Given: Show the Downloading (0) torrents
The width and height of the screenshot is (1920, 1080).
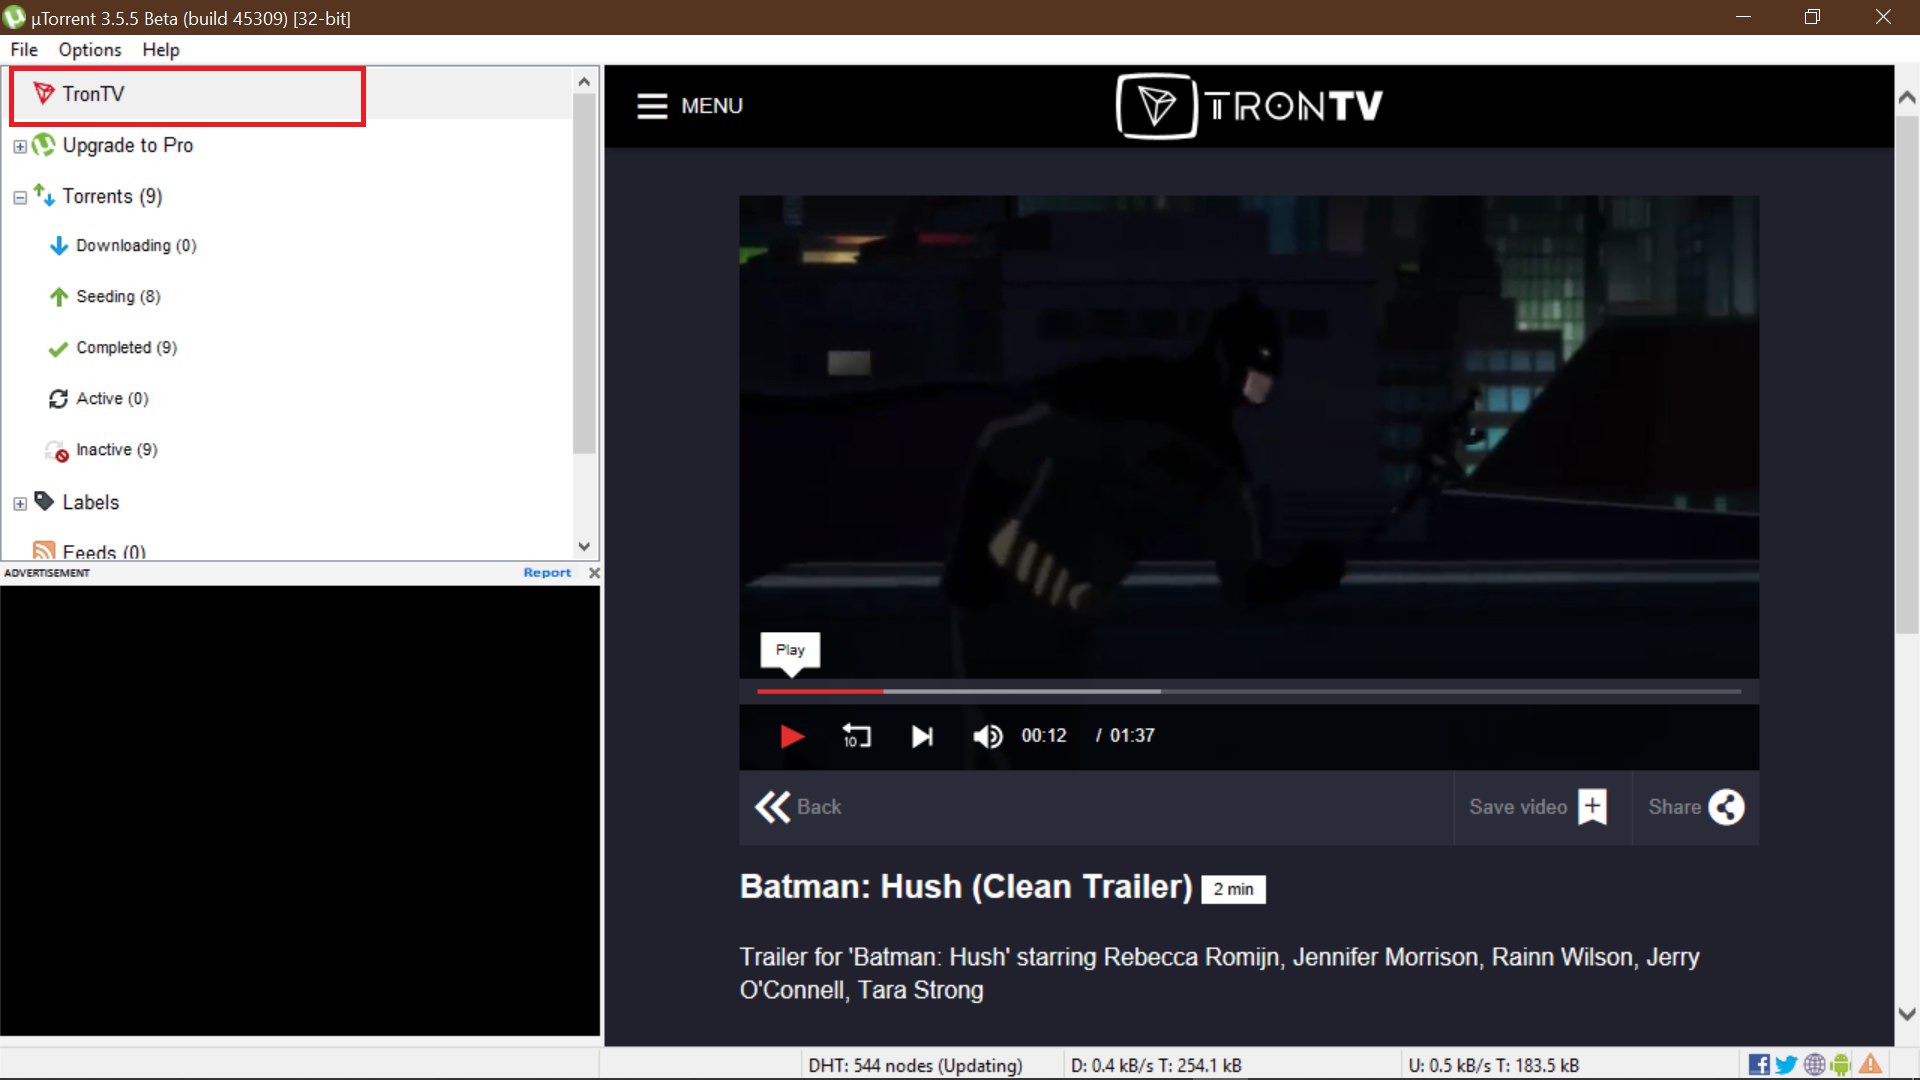Looking at the screenshot, I should (136, 245).
